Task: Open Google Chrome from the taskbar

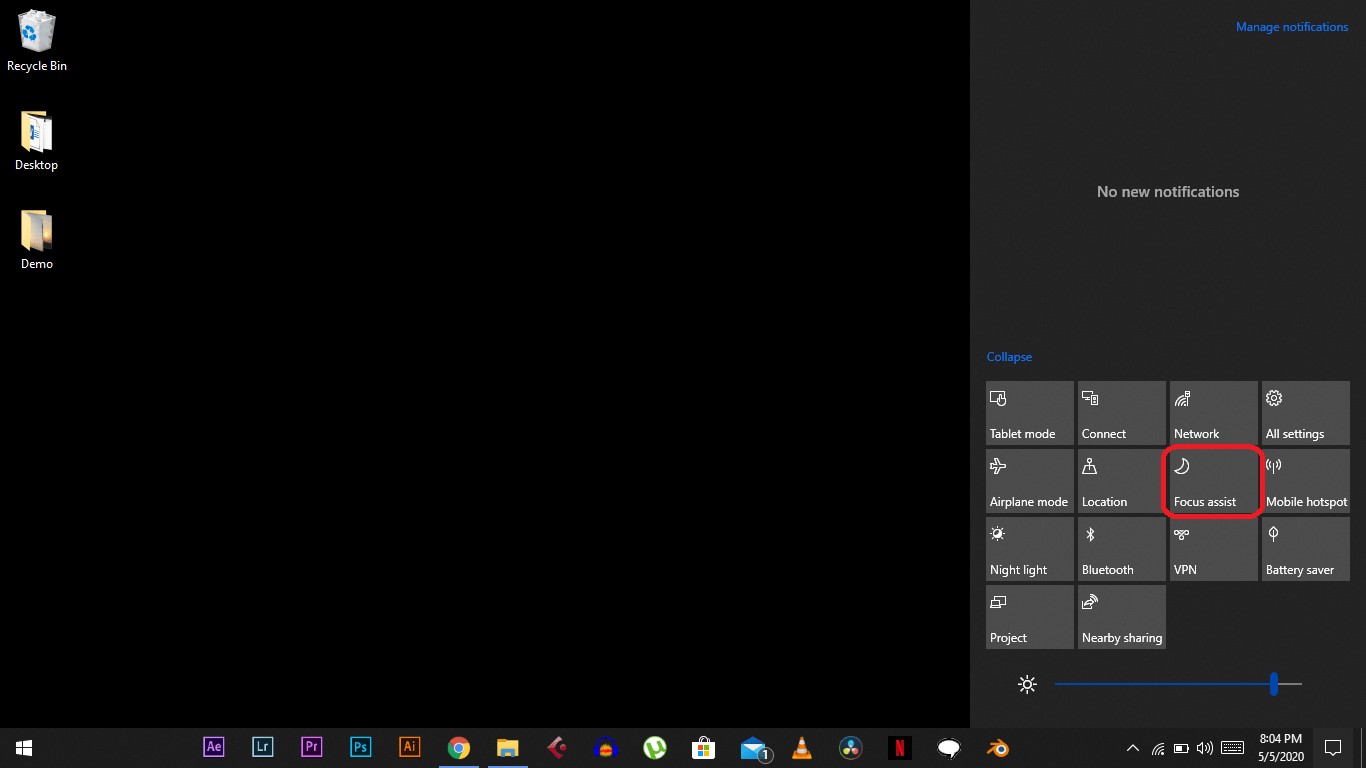Action: click(x=459, y=747)
